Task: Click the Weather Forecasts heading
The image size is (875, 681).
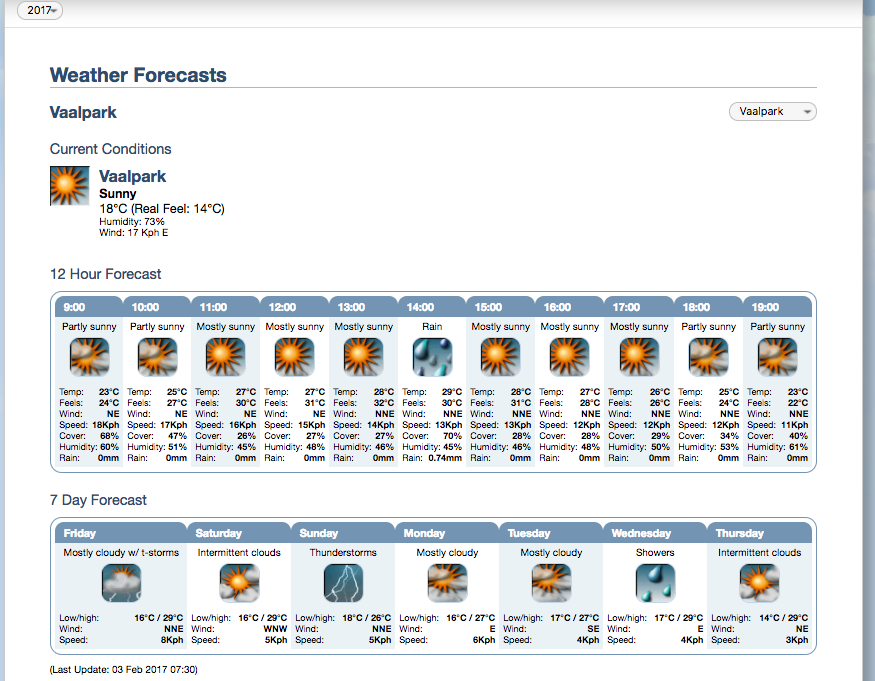Action: click(x=138, y=75)
